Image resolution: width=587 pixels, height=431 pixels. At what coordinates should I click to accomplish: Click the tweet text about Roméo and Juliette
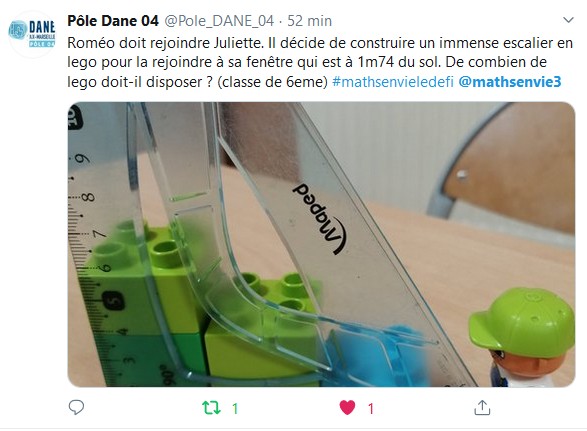click(320, 62)
